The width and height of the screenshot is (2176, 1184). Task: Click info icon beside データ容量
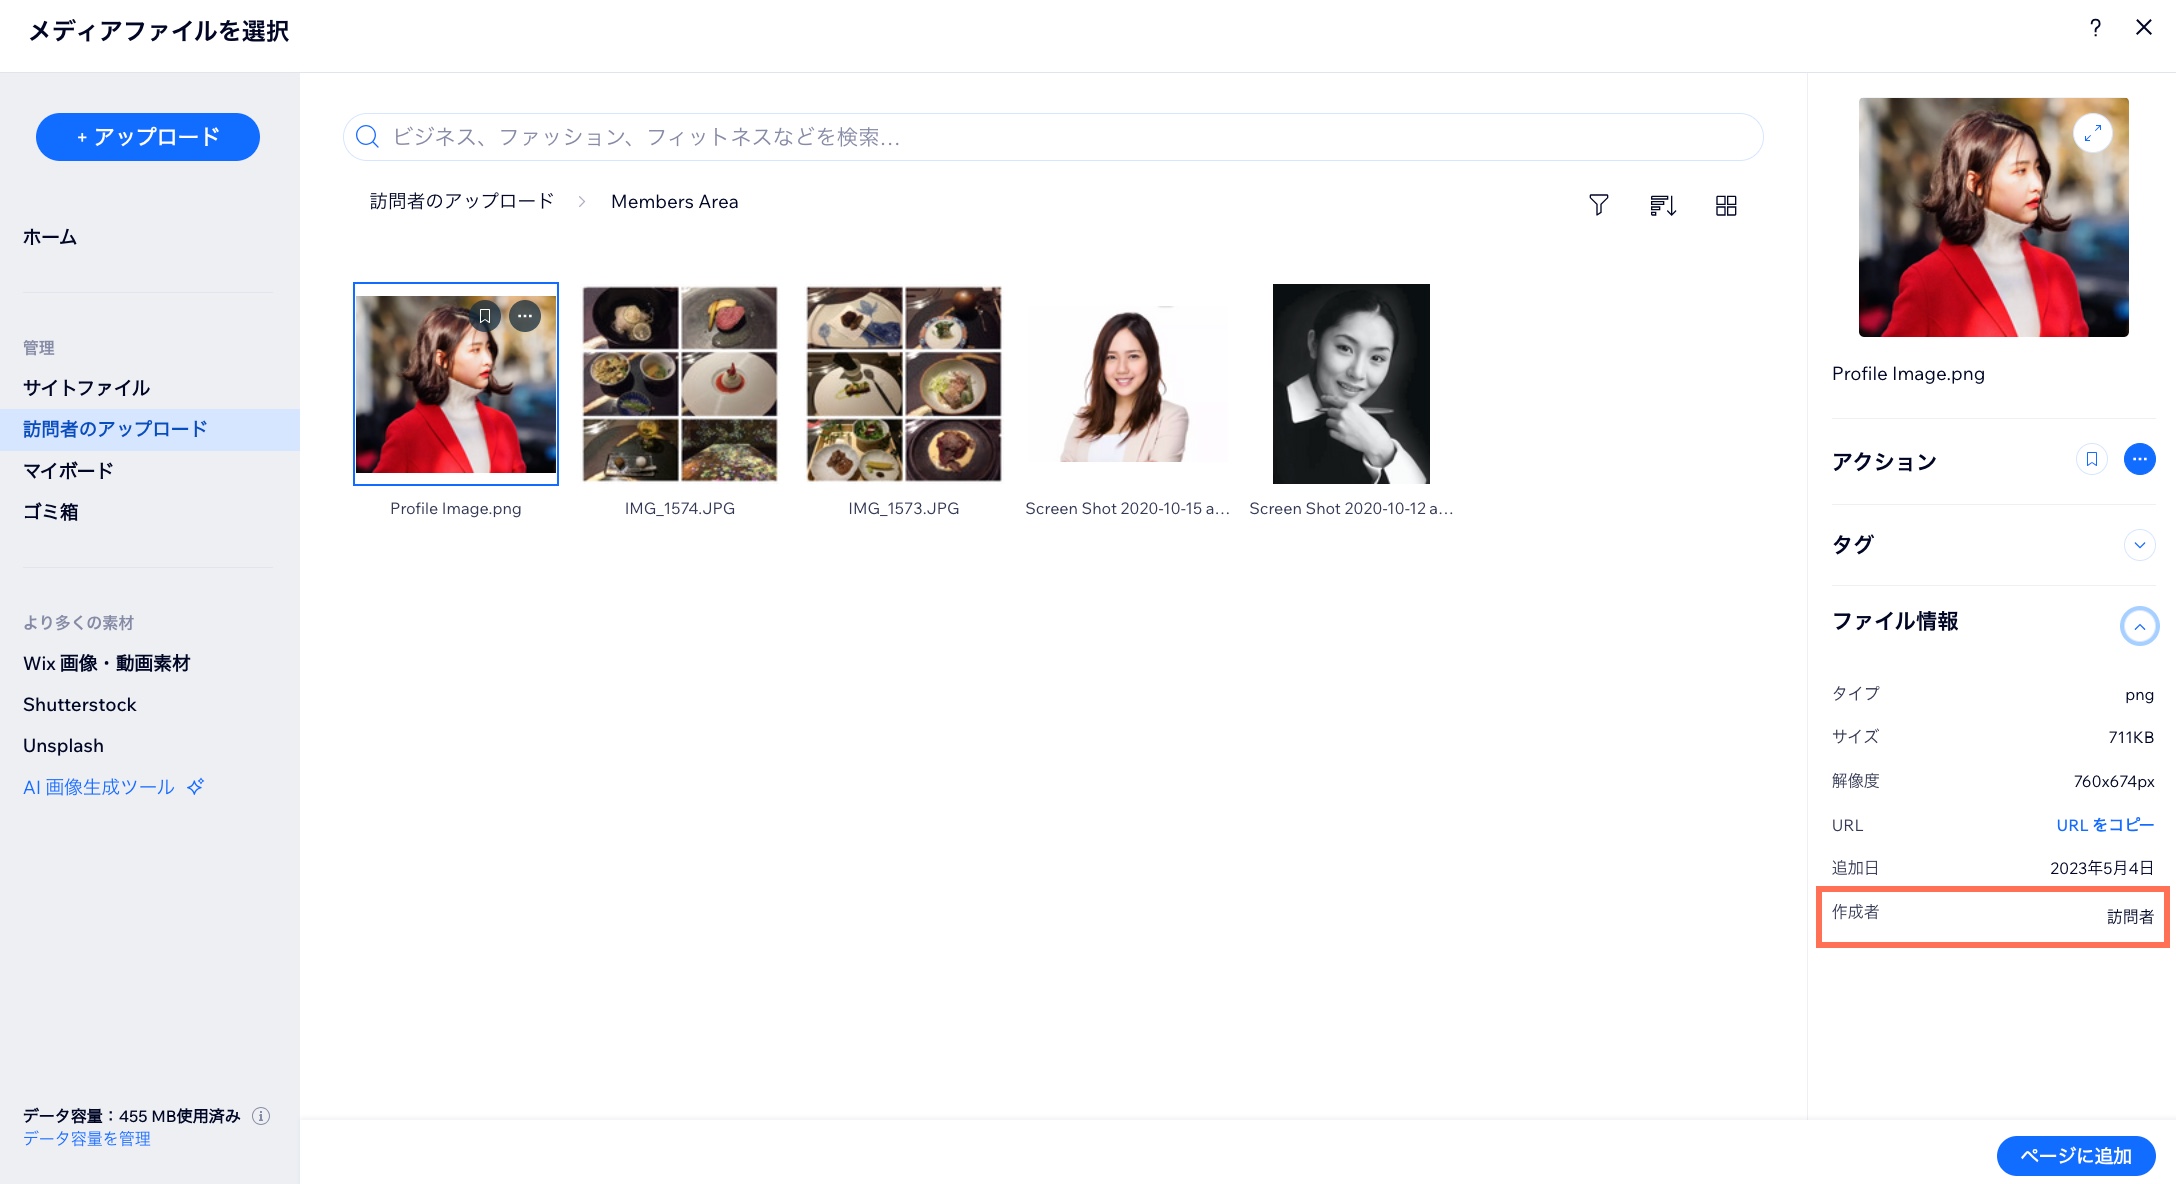pyautogui.click(x=261, y=1116)
